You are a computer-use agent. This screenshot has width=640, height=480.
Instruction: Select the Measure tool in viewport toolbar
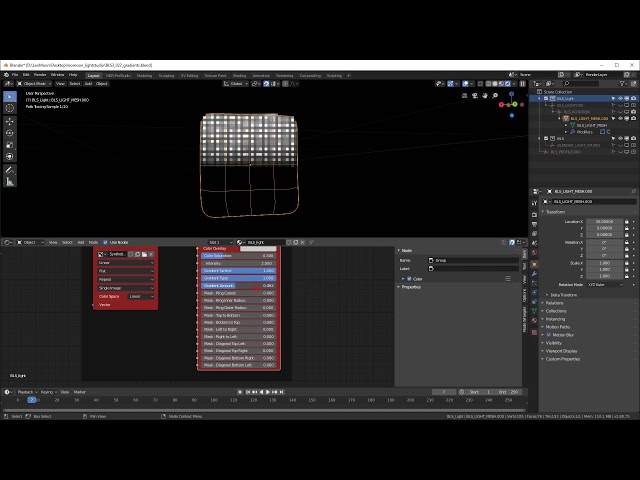10,182
